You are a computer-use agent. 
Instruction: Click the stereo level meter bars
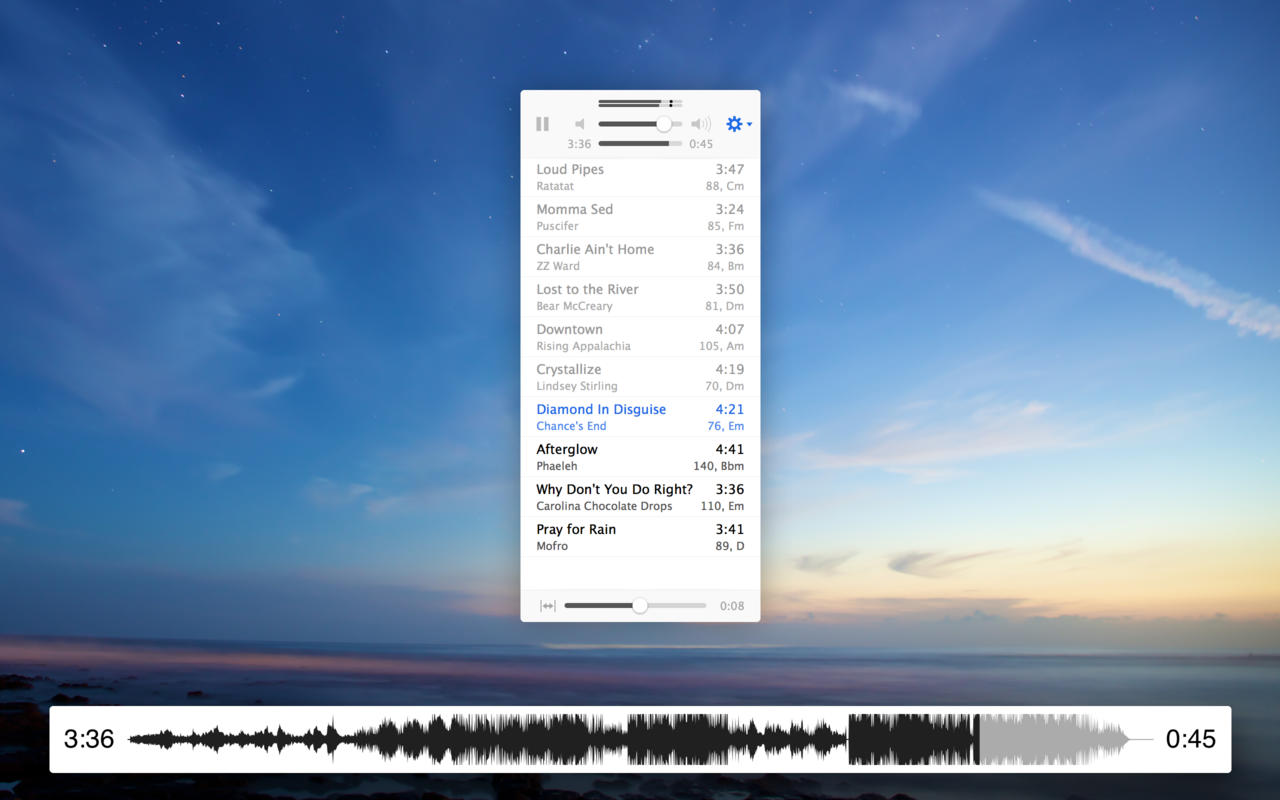click(x=640, y=103)
